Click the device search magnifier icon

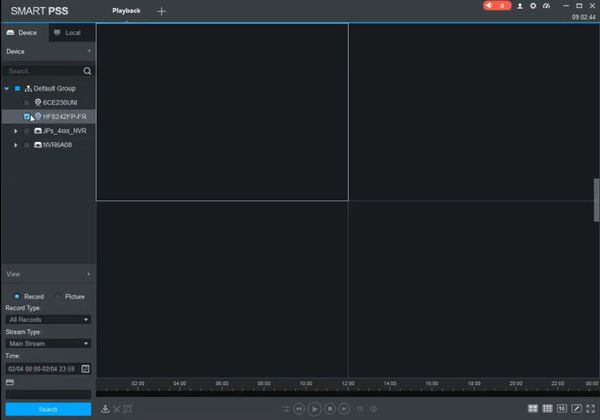(87, 71)
